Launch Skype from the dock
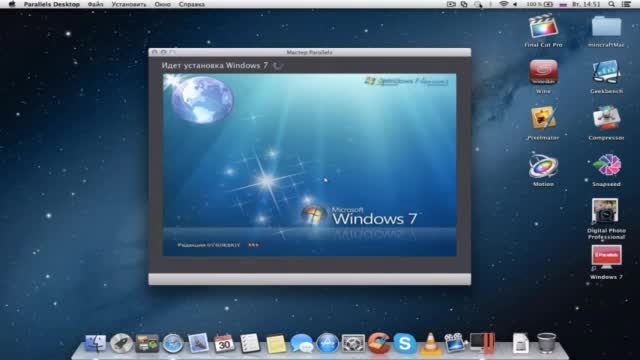 [x=404, y=343]
